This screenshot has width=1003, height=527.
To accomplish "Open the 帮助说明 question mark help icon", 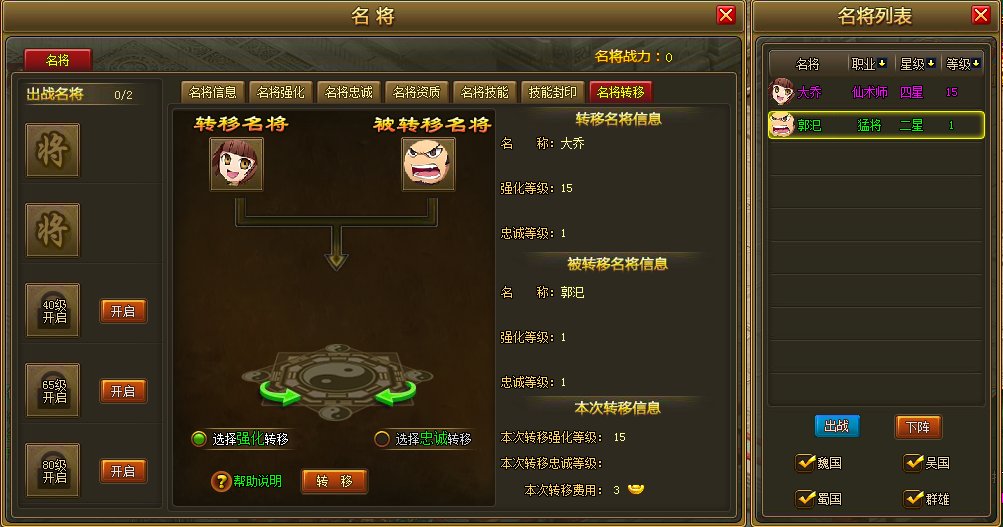I will point(221,482).
